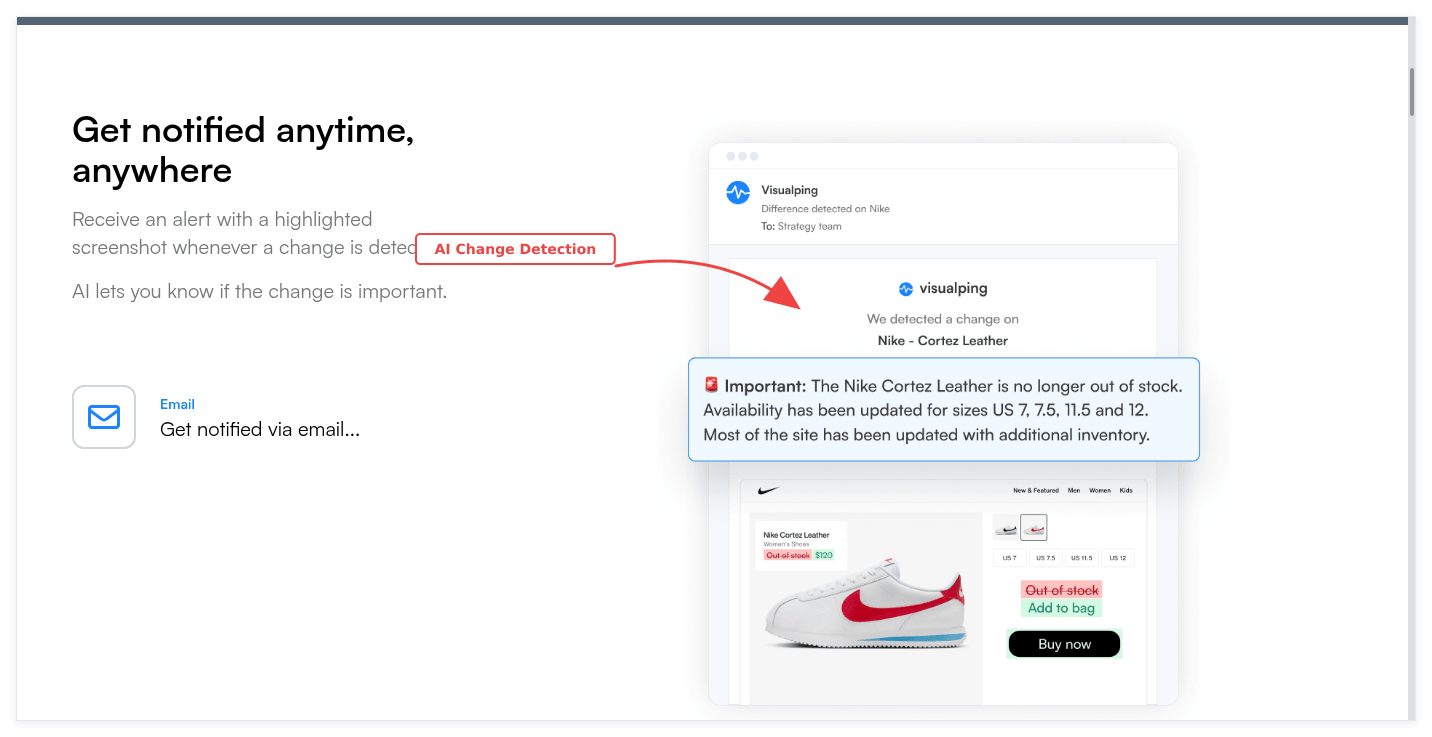
Task: Click the Email link
Action: [177, 404]
